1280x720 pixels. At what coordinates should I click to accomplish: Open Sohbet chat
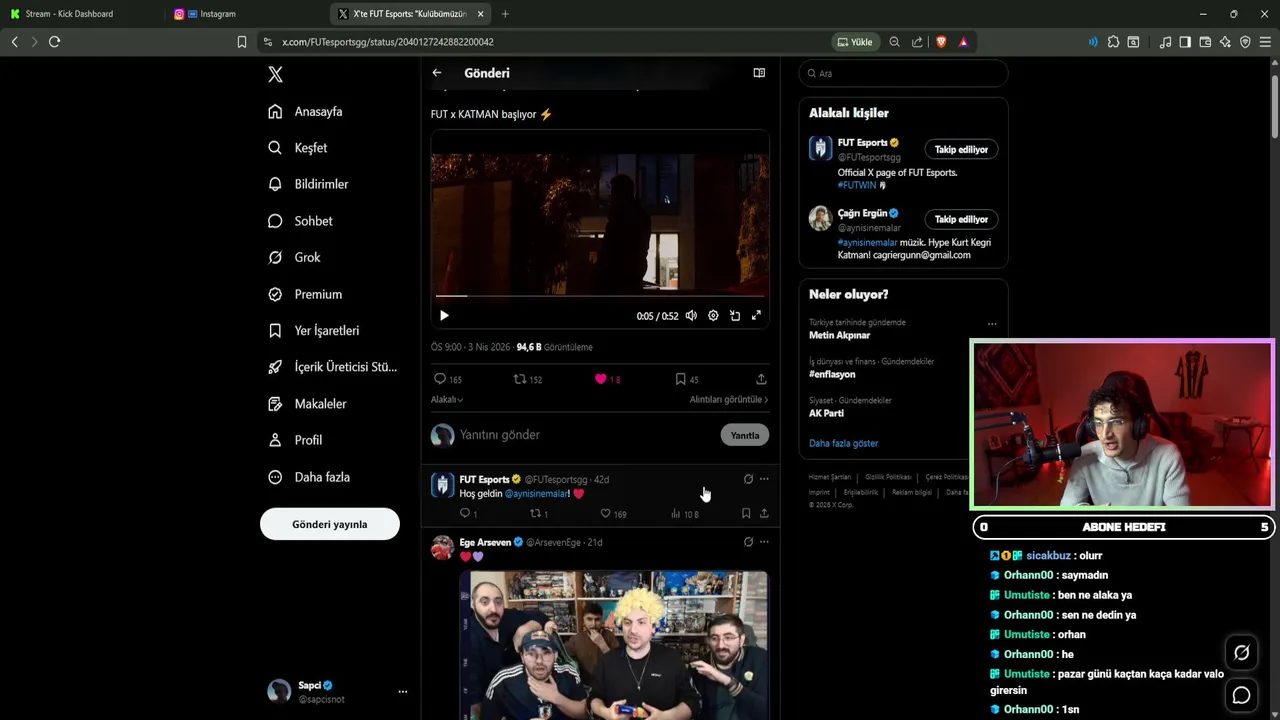coord(300,221)
